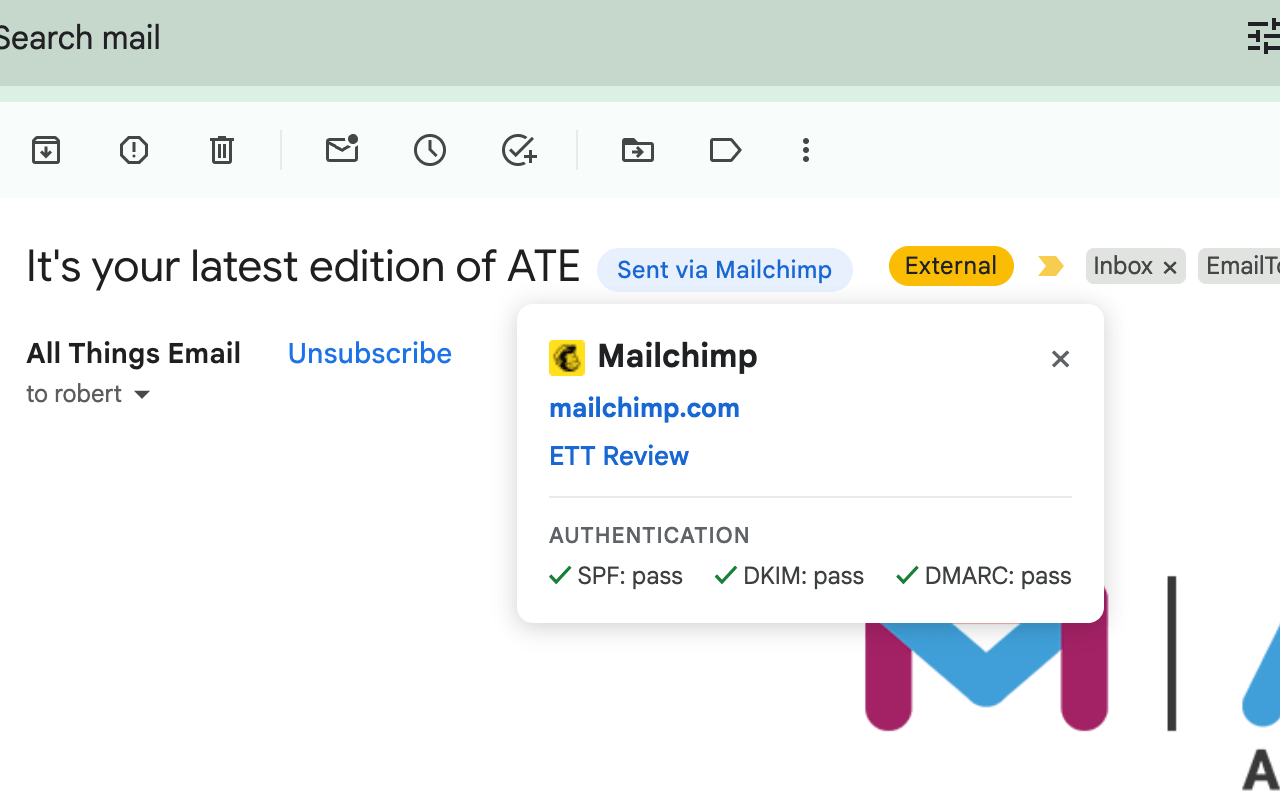The image size is (1280, 800).
Task: Click the EmailT label chip
Action: (1245, 266)
